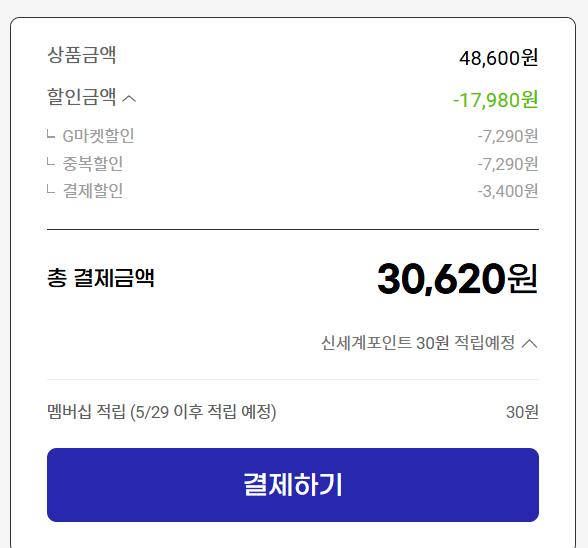
Task: Click the 중복할인 discount row
Action: (293, 164)
